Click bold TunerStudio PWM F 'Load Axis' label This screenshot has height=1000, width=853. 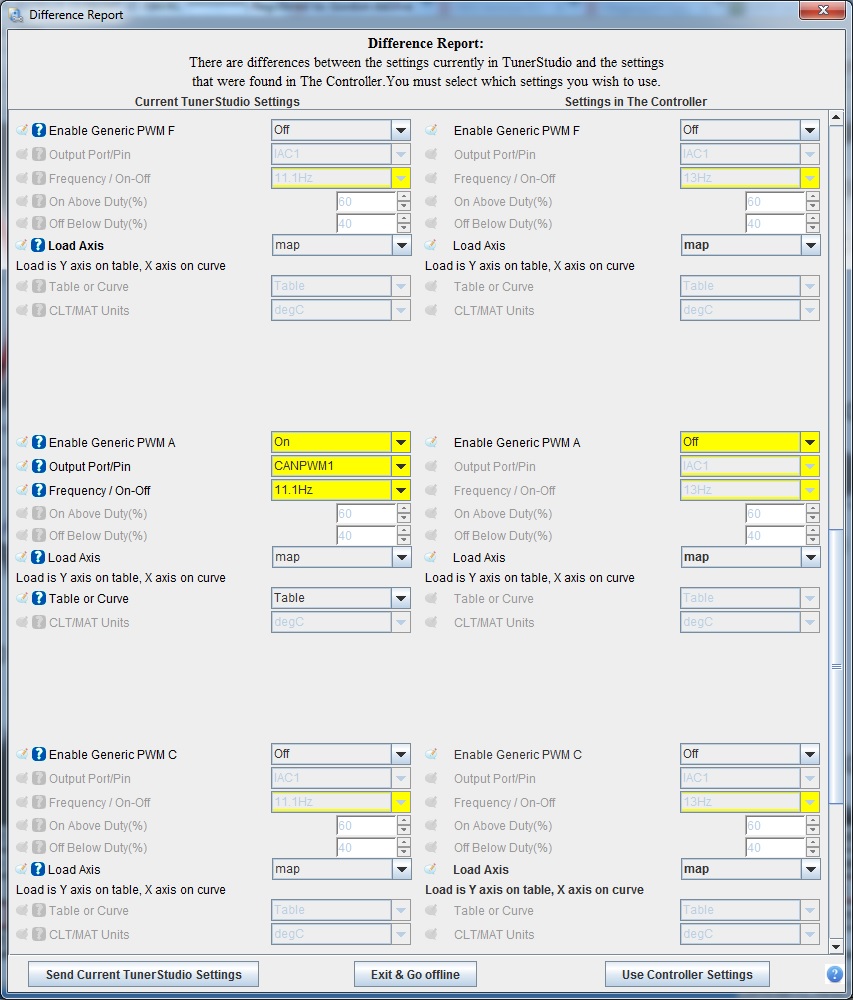[x=76, y=246]
